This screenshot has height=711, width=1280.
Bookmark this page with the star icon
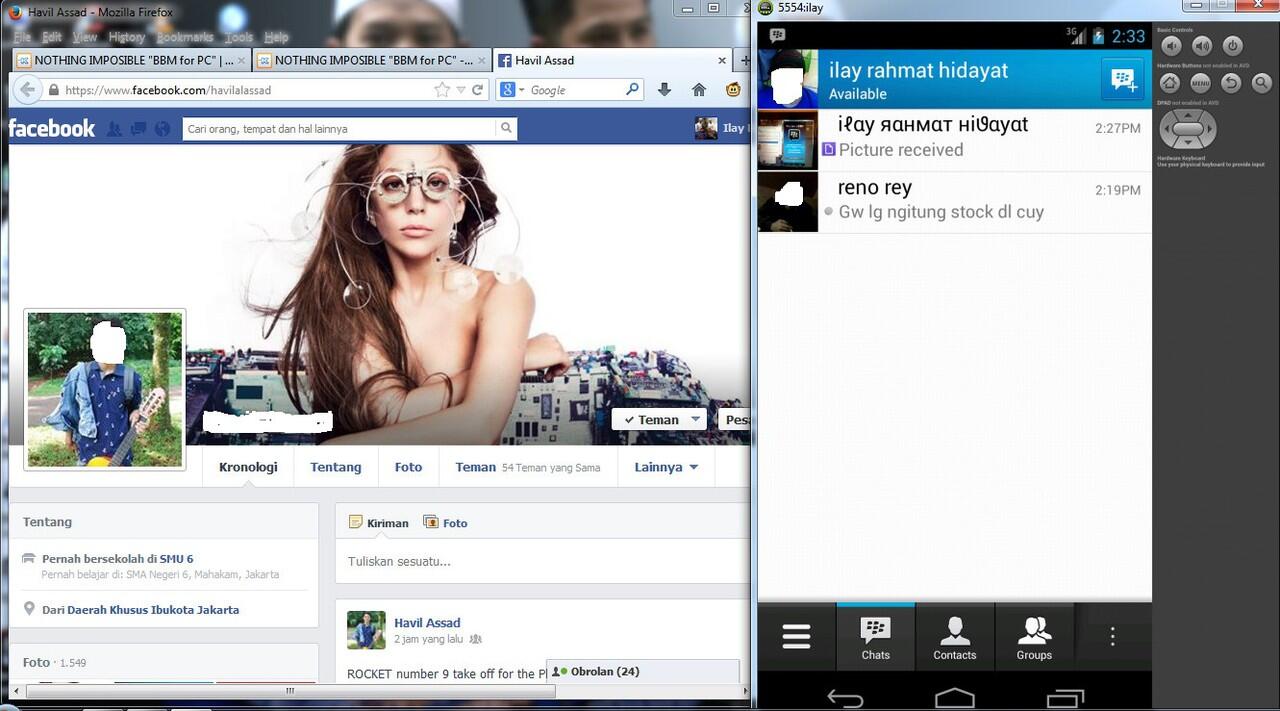point(442,90)
